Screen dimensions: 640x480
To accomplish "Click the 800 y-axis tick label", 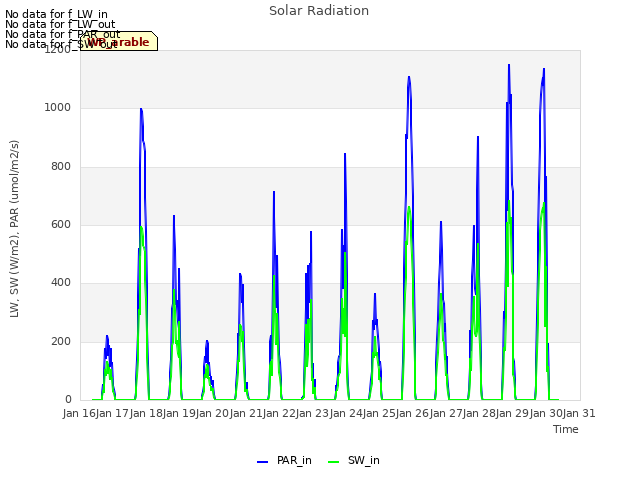I will pos(61,166).
